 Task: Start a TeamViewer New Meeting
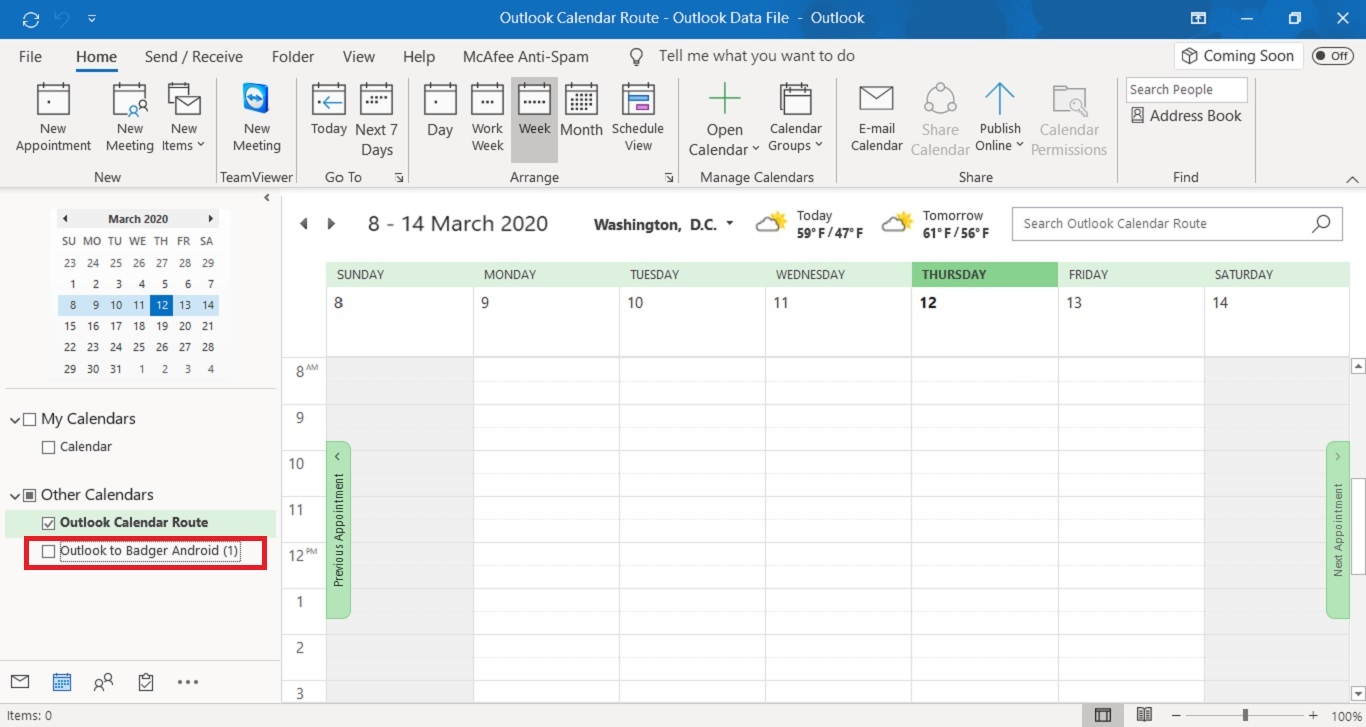pos(257,118)
